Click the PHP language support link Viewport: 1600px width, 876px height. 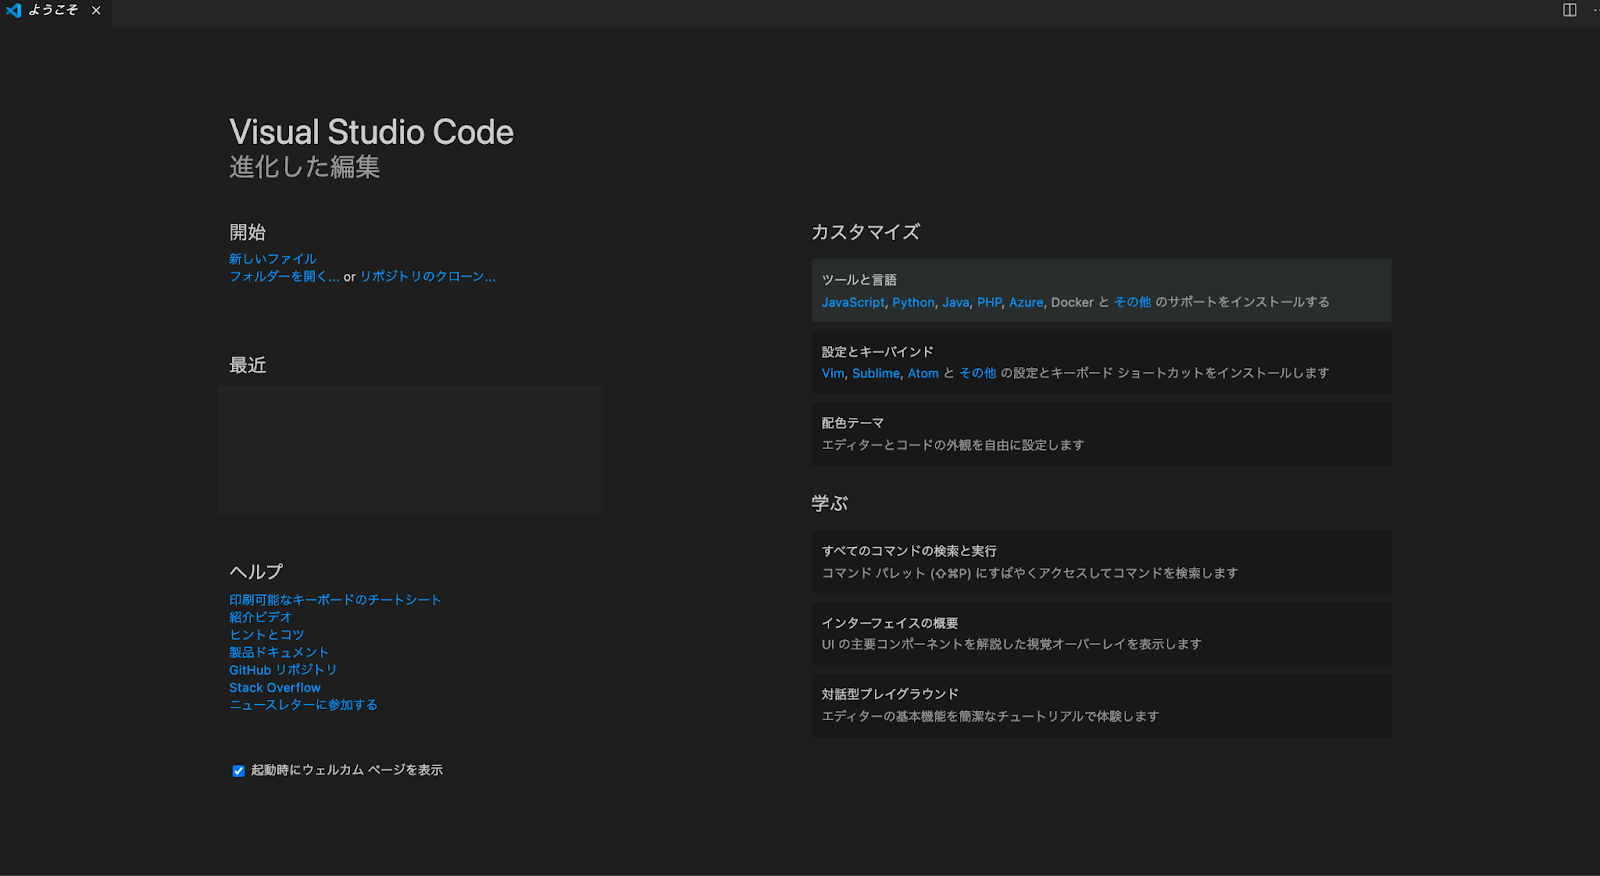click(x=989, y=302)
